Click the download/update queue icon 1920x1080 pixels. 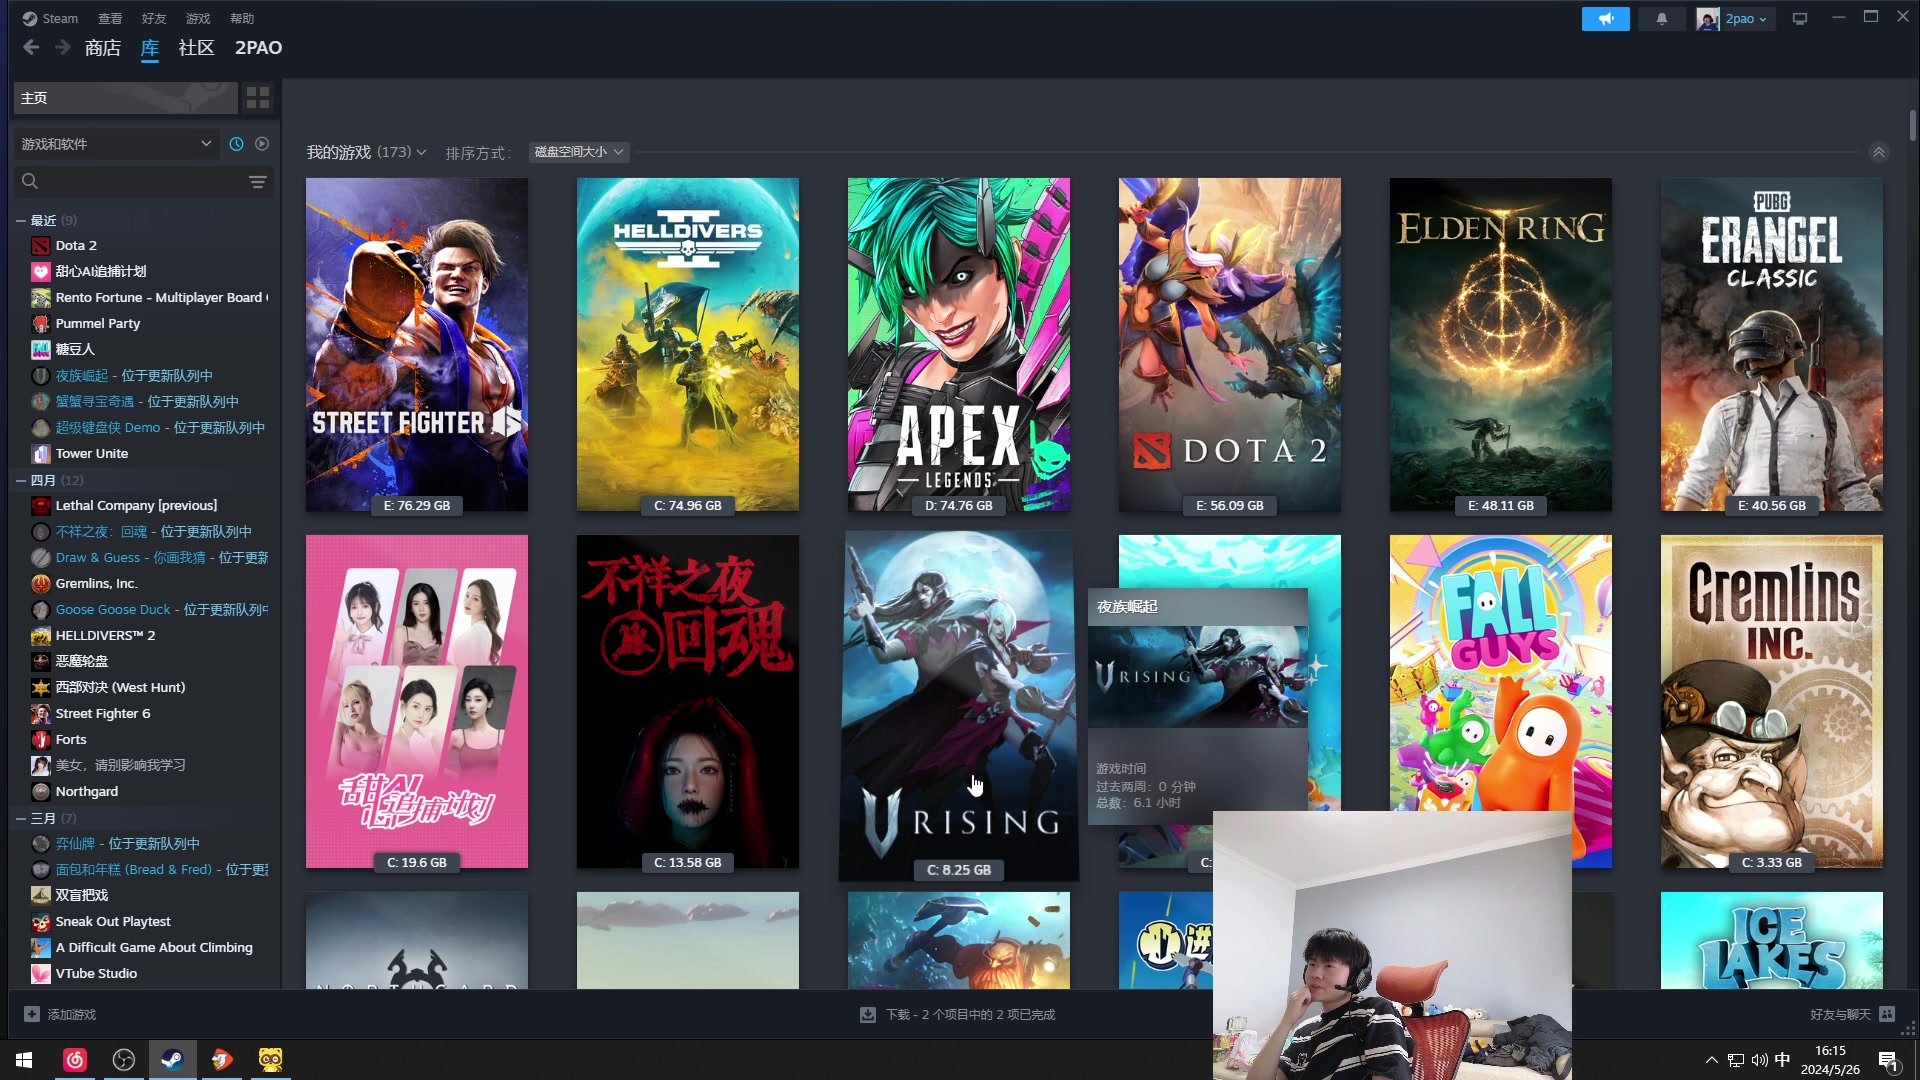pyautogui.click(x=865, y=1014)
